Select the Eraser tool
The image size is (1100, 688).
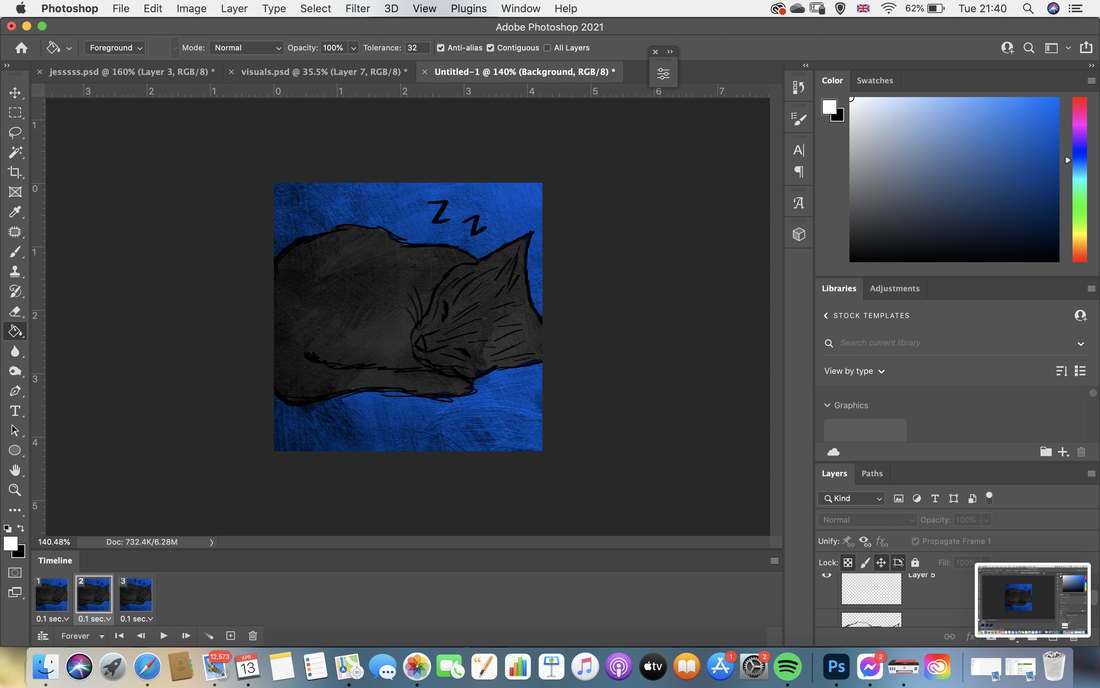click(15, 311)
